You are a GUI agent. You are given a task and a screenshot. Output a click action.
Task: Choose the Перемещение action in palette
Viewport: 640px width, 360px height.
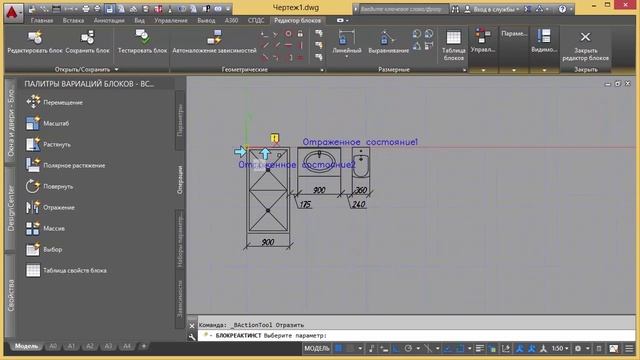click(54, 102)
